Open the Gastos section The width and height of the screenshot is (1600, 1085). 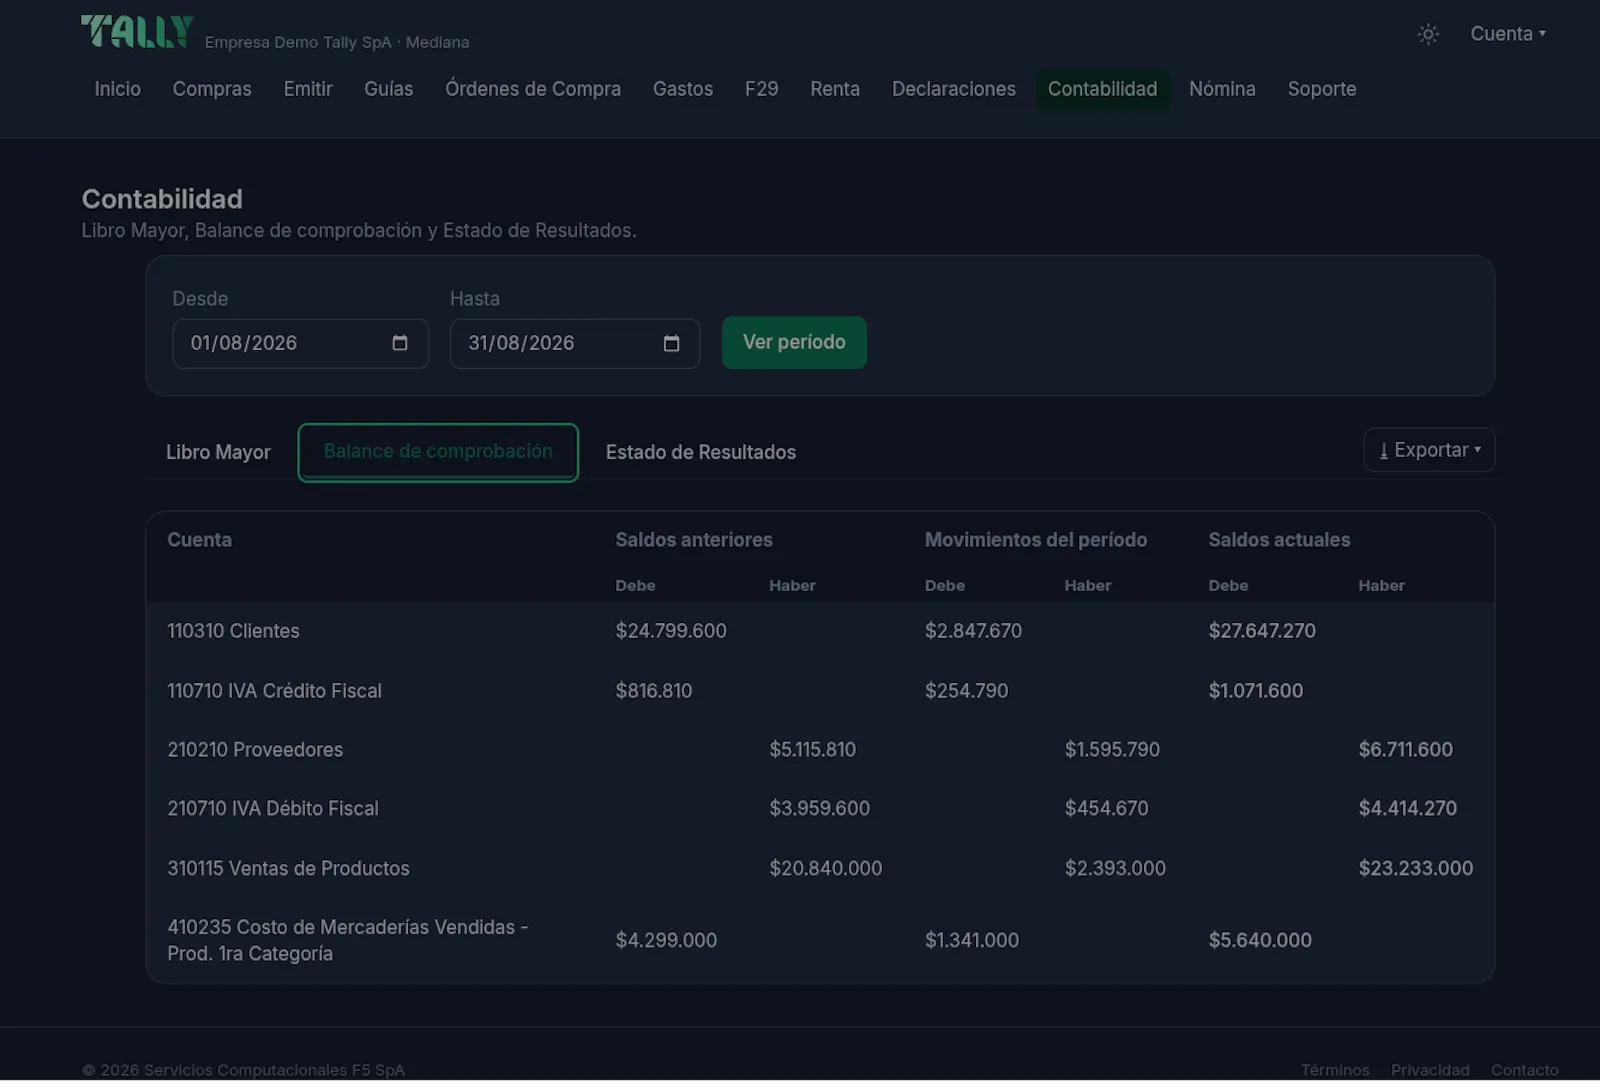[683, 89]
